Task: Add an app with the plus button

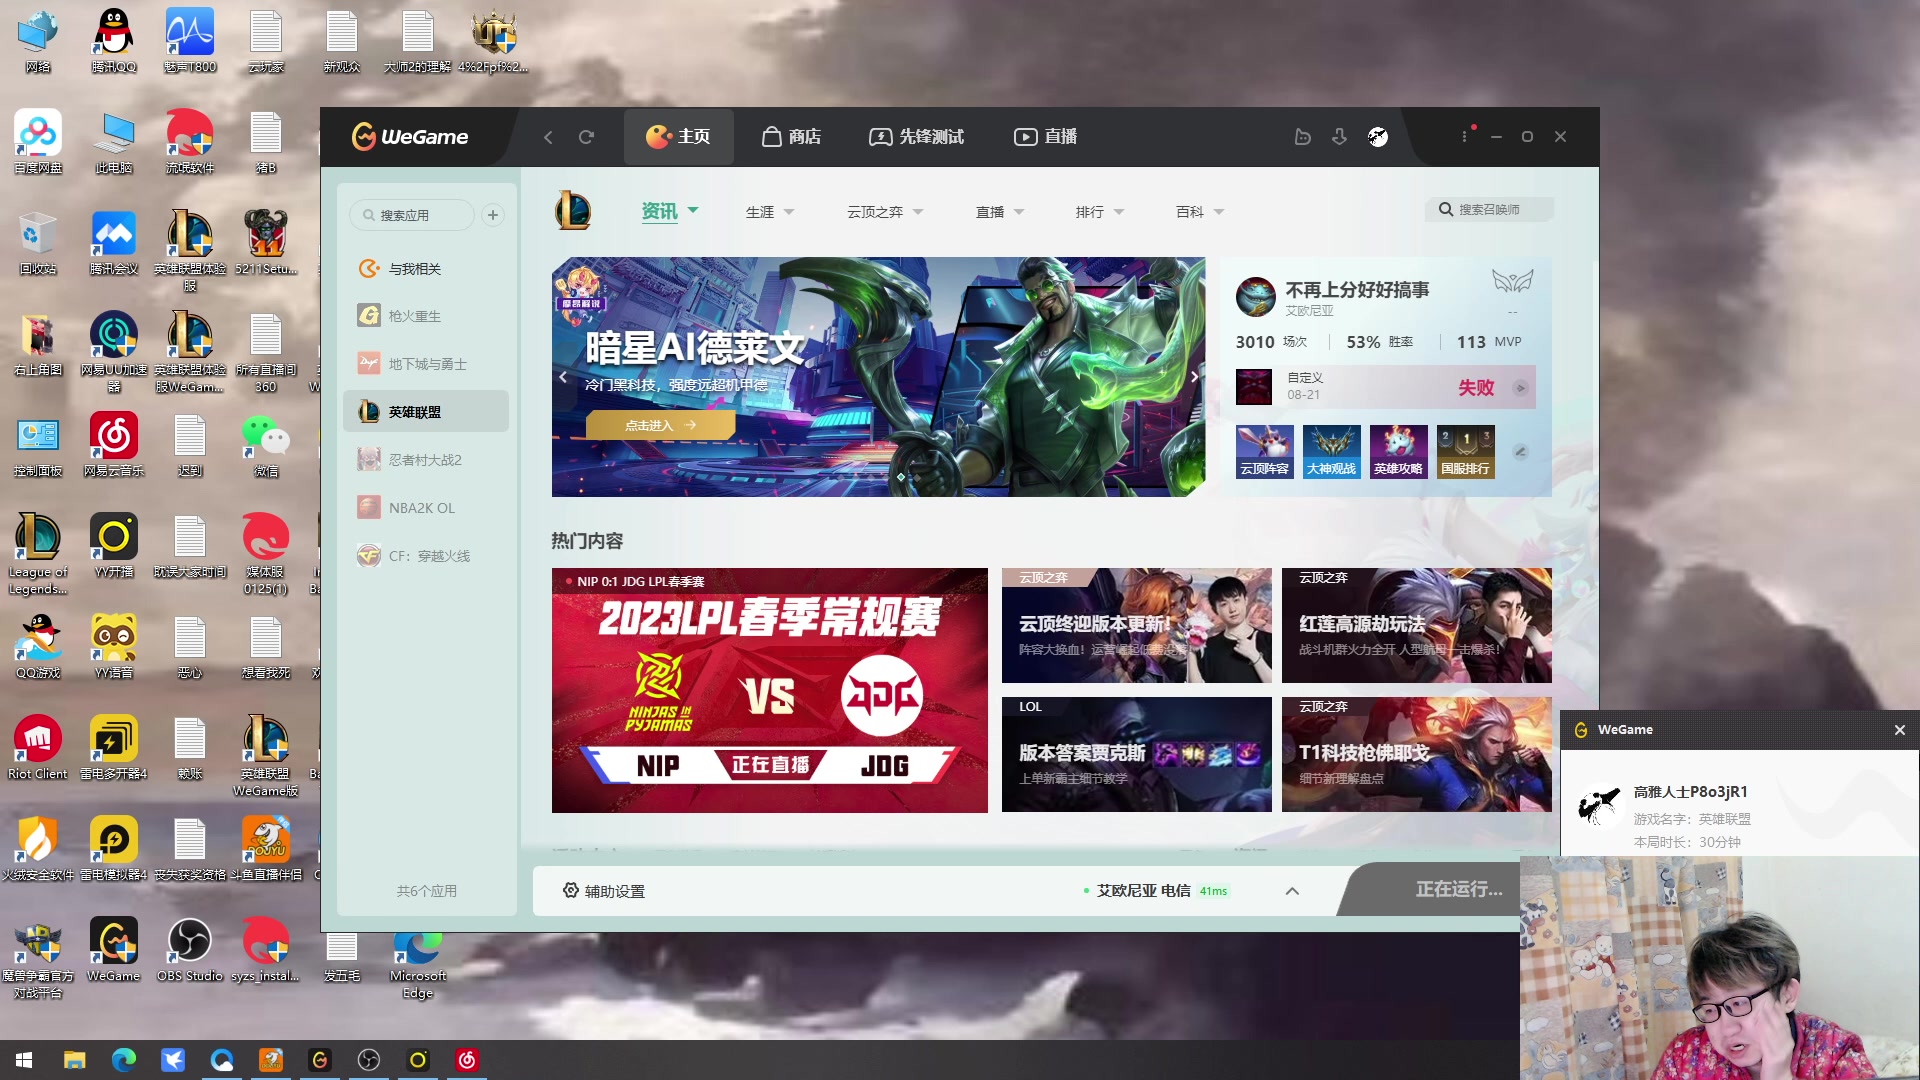Action: (493, 215)
